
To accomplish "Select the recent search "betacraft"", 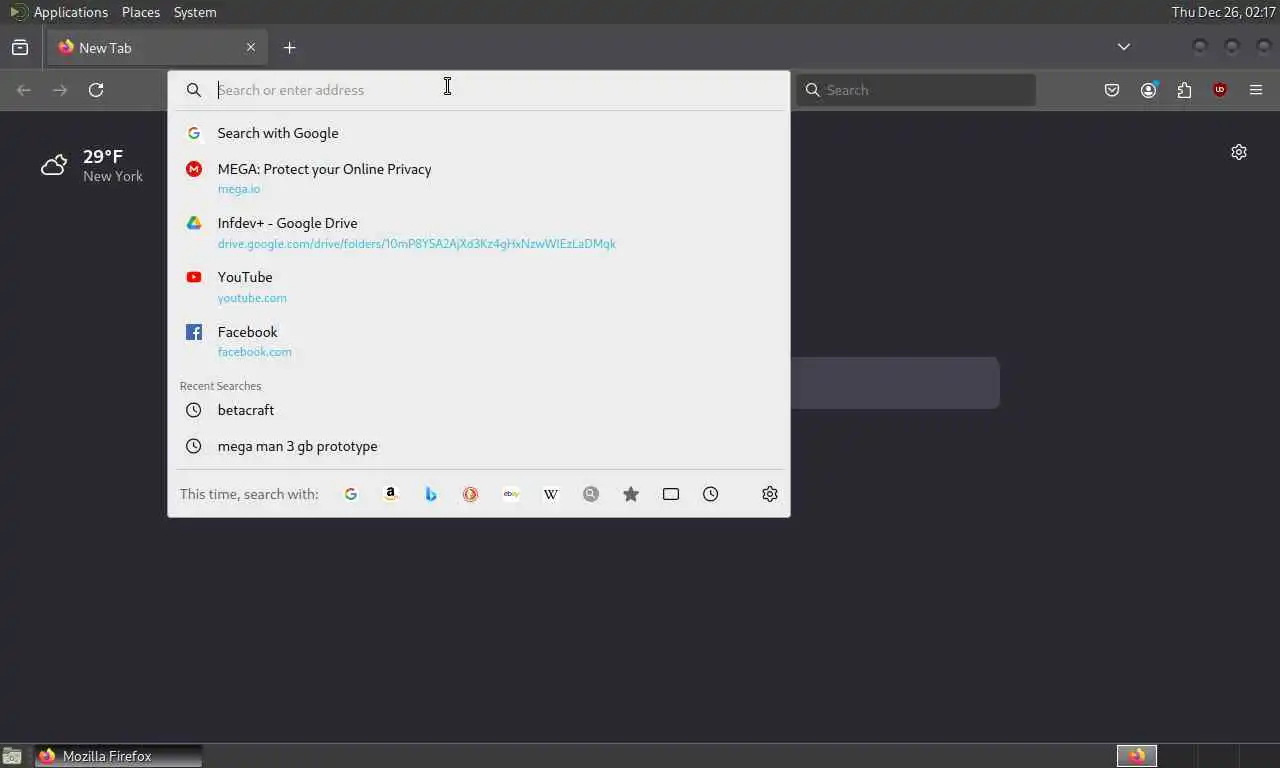I will 479,410.
